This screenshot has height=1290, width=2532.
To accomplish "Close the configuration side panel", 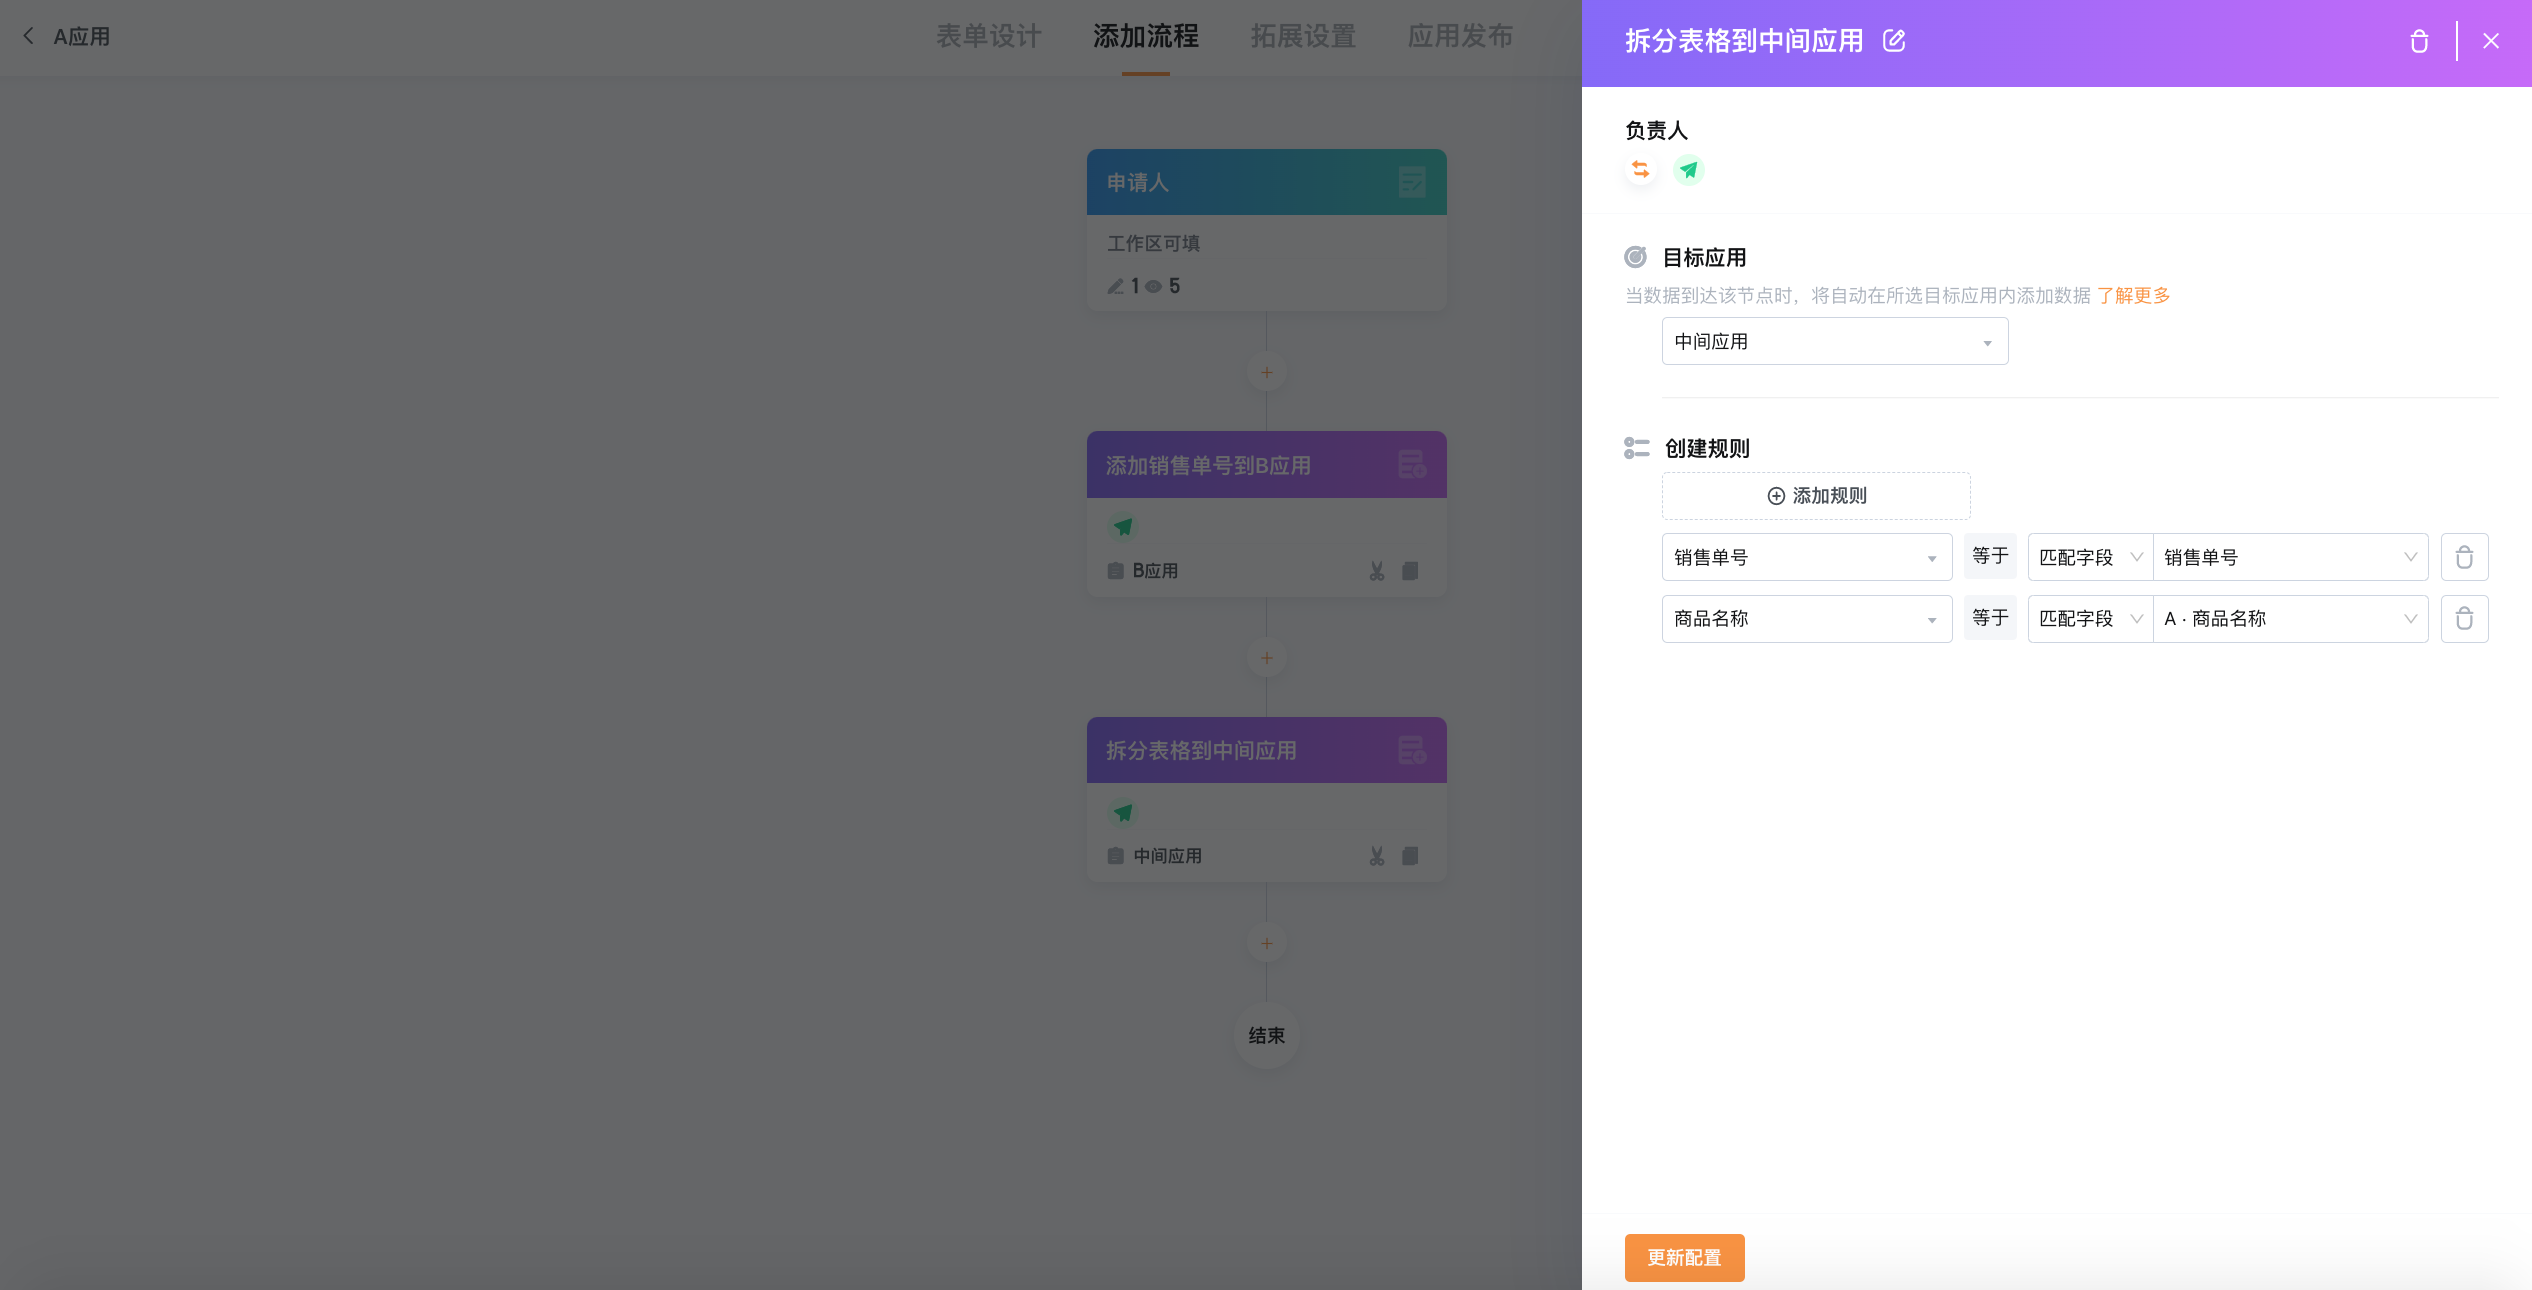I will pos(2491,41).
